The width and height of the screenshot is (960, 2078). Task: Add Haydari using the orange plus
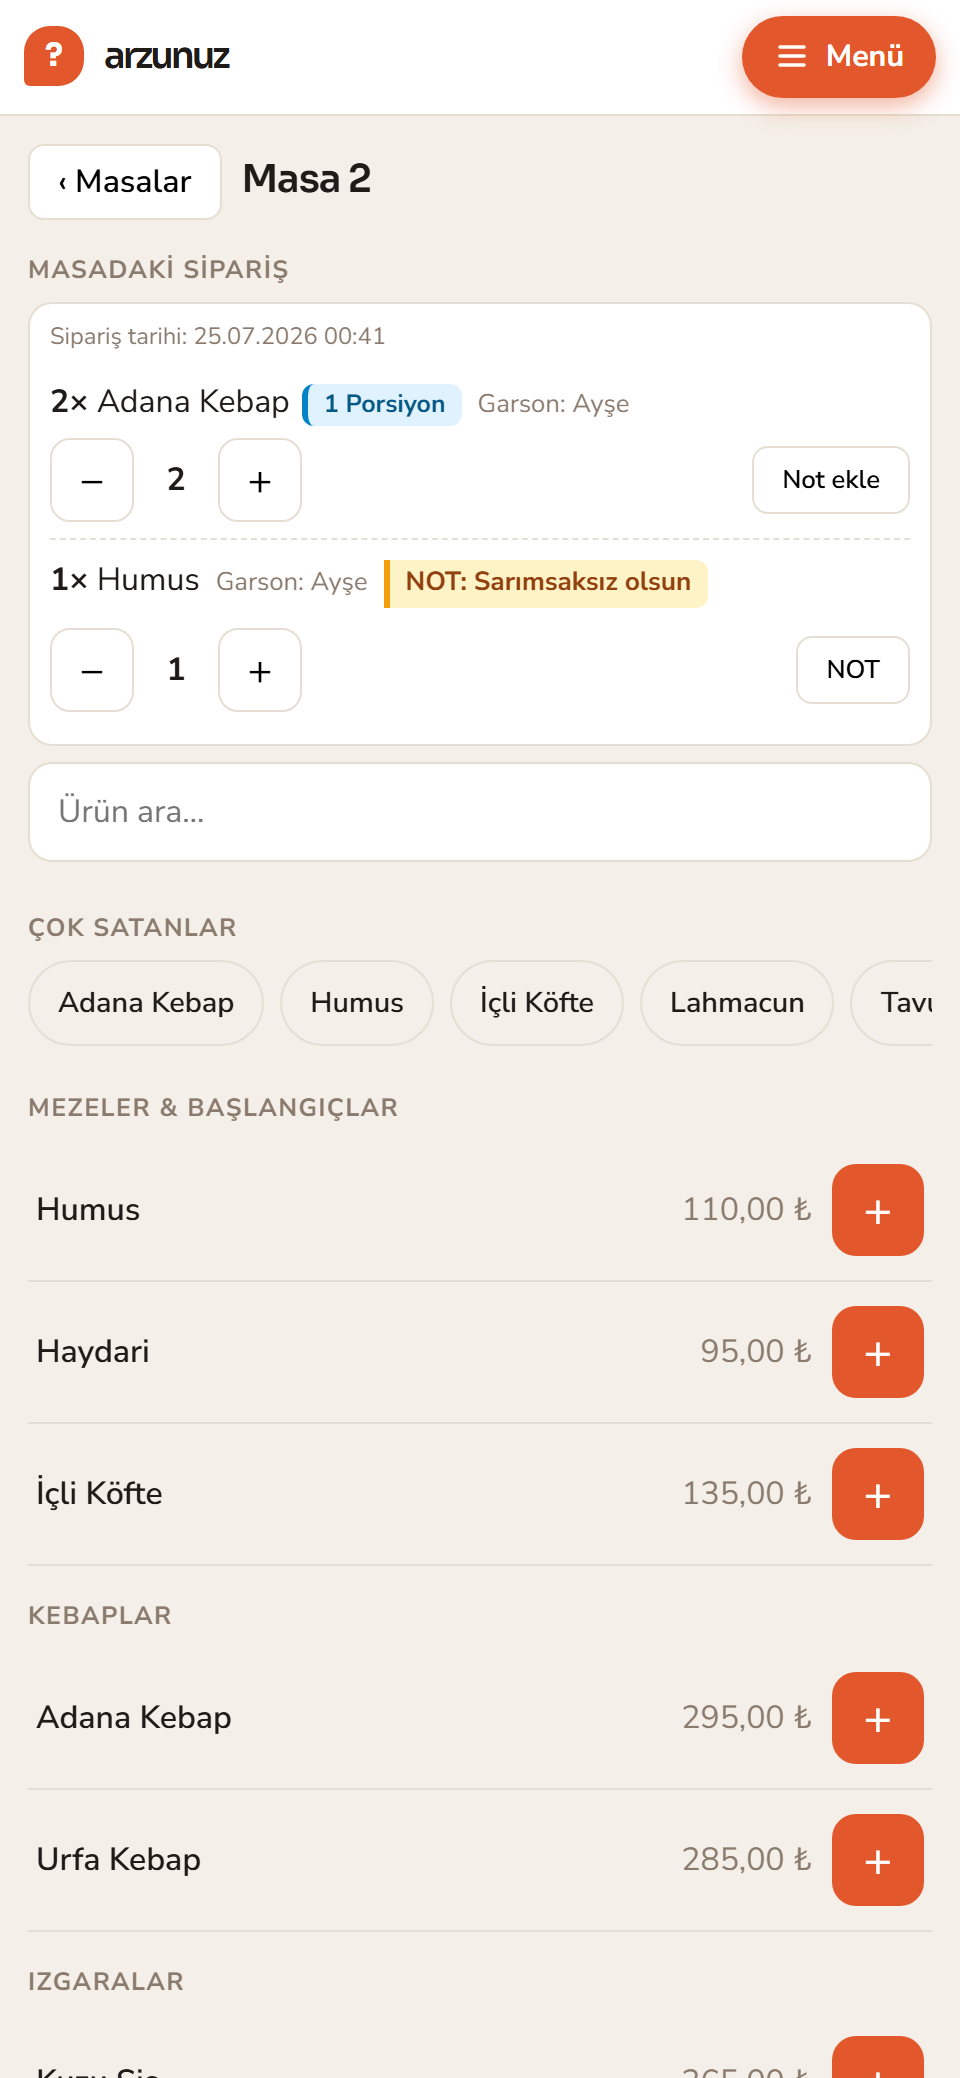tap(877, 1352)
